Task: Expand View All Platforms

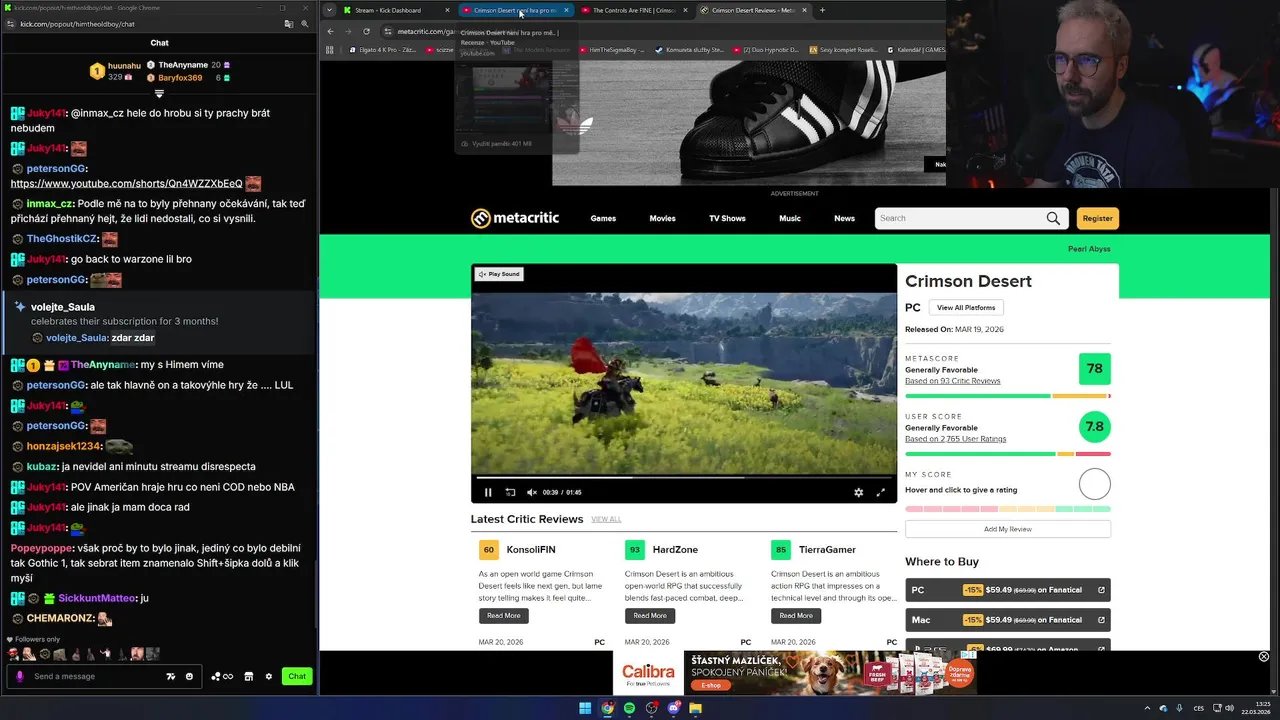Action: pos(966,308)
